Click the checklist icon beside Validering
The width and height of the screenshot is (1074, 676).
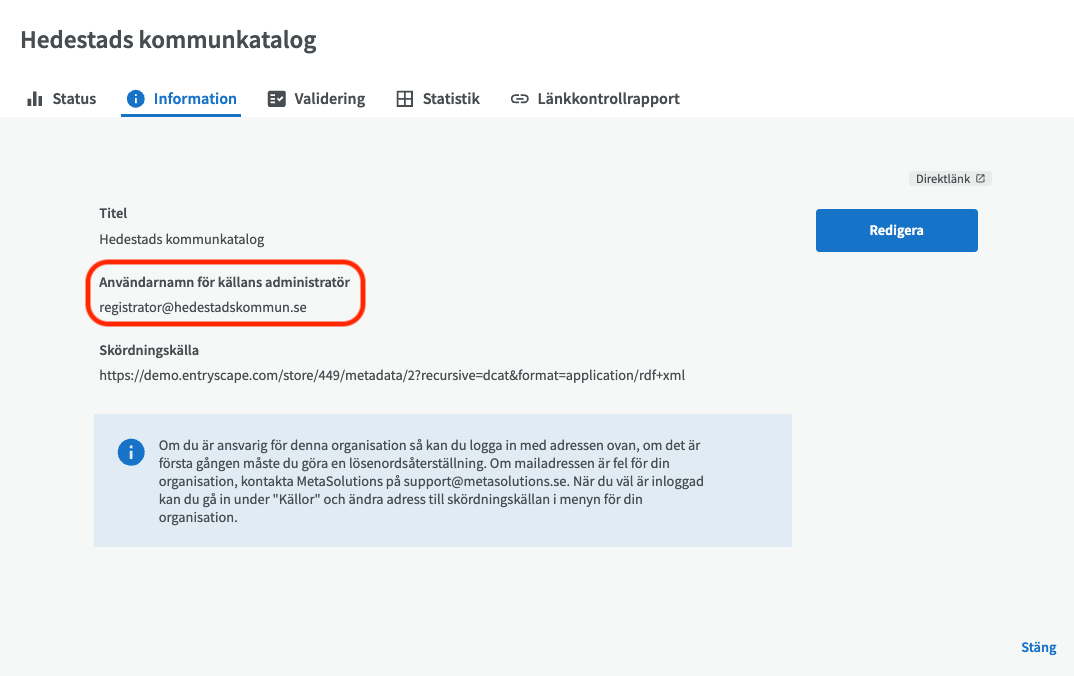276,99
